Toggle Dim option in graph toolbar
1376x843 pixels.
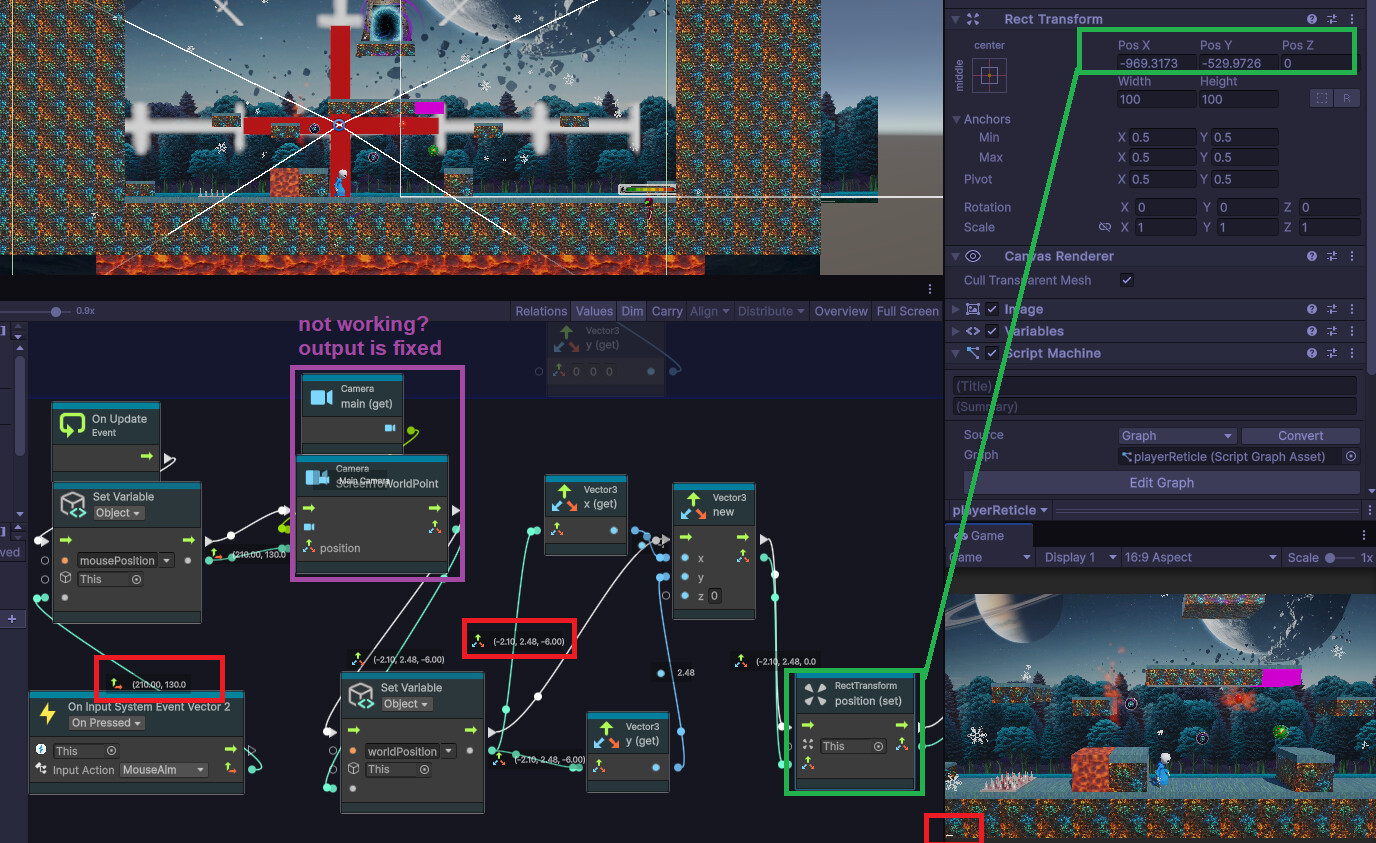(632, 311)
